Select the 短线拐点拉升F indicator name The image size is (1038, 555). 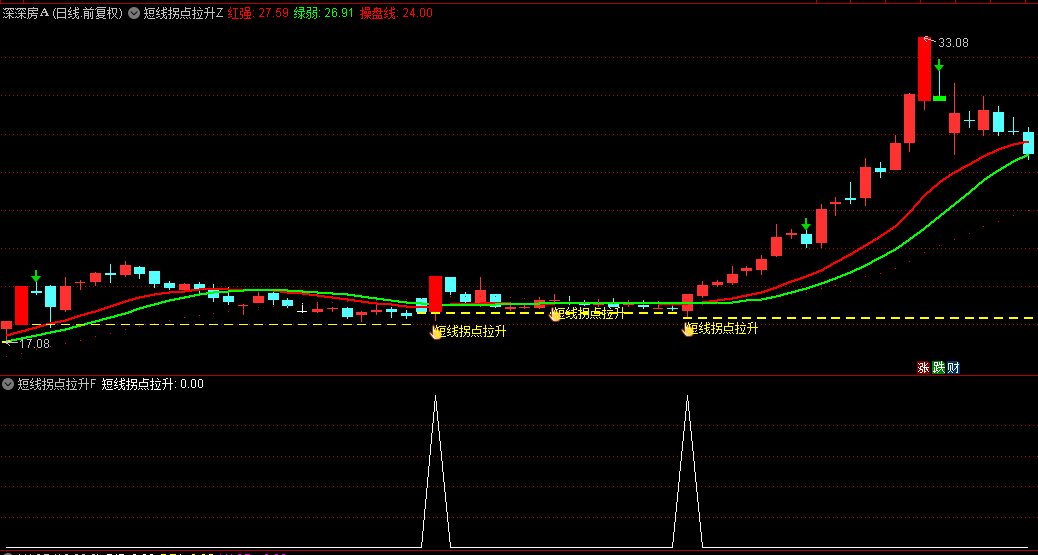click(57, 383)
